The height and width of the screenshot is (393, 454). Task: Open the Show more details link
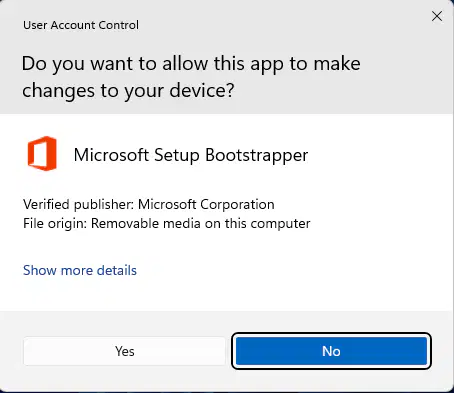[x=80, y=270]
